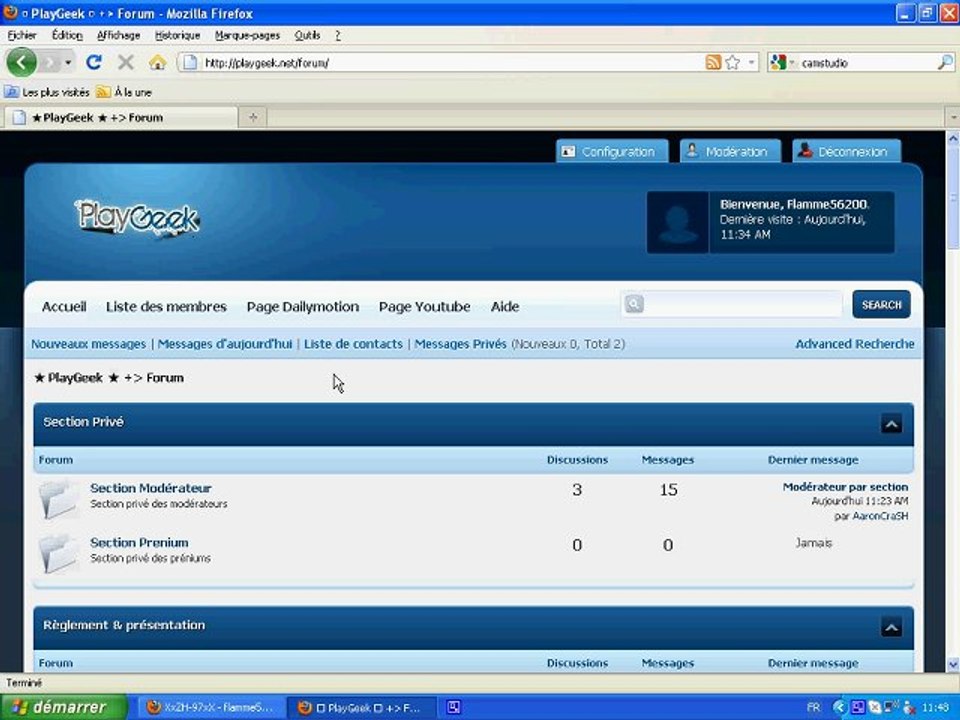Click the taskbar clock 11:48
The width and height of the screenshot is (960, 720).
(936, 708)
